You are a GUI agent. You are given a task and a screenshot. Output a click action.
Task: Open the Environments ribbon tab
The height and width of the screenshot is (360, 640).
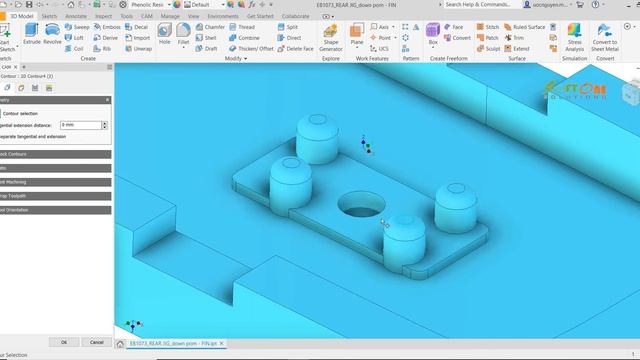(223, 16)
